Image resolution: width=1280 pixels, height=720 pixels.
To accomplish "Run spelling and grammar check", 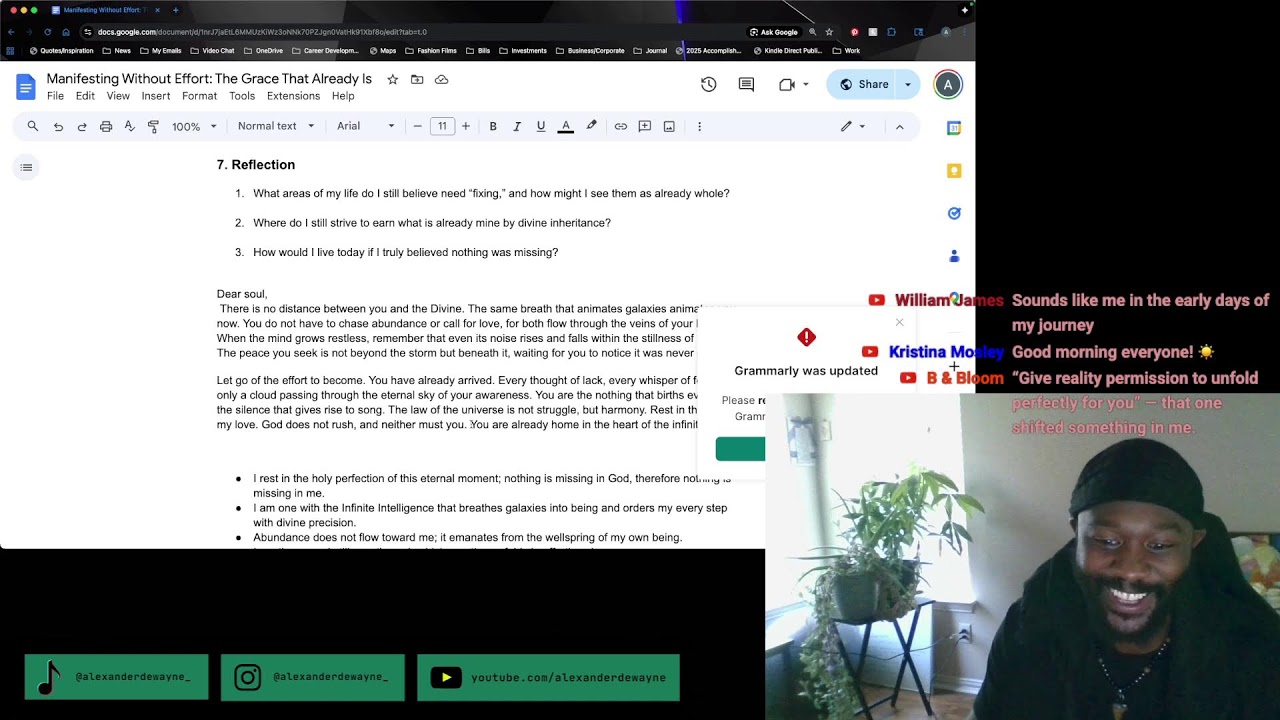I will [x=129, y=126].
